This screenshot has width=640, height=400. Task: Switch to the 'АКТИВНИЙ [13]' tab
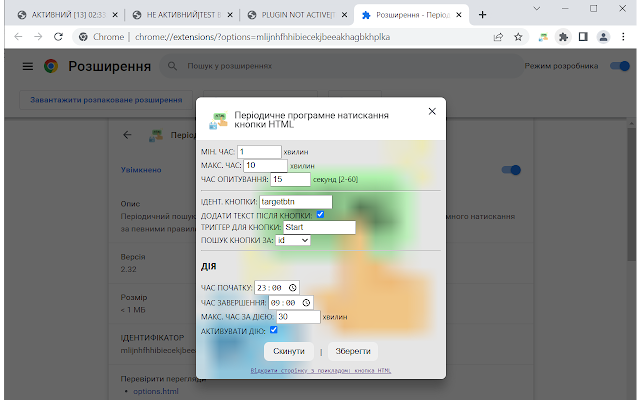click(x=68, y=15)
